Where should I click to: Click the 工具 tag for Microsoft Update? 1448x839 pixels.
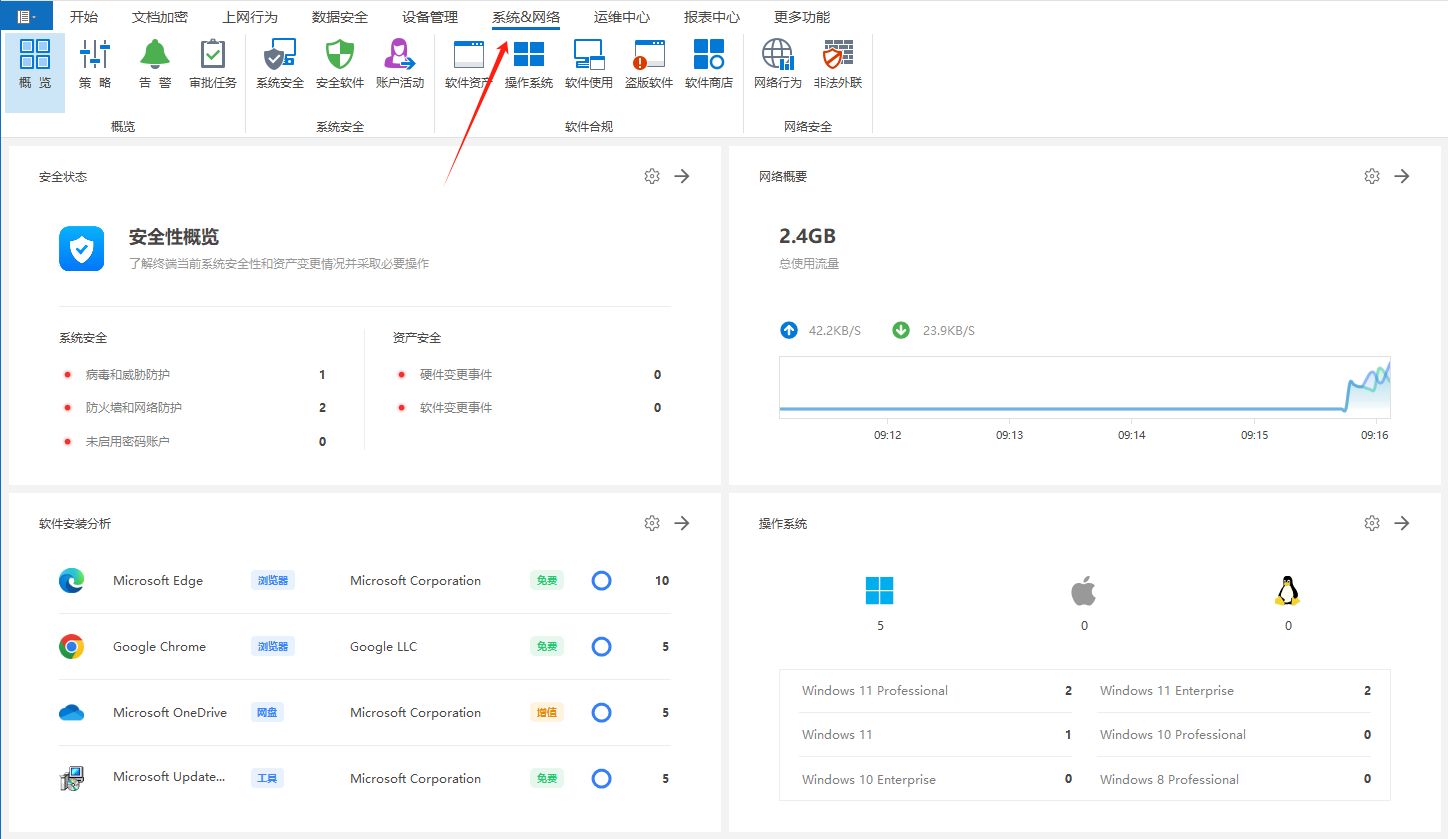pyautogui.click(x=267, y=779)
